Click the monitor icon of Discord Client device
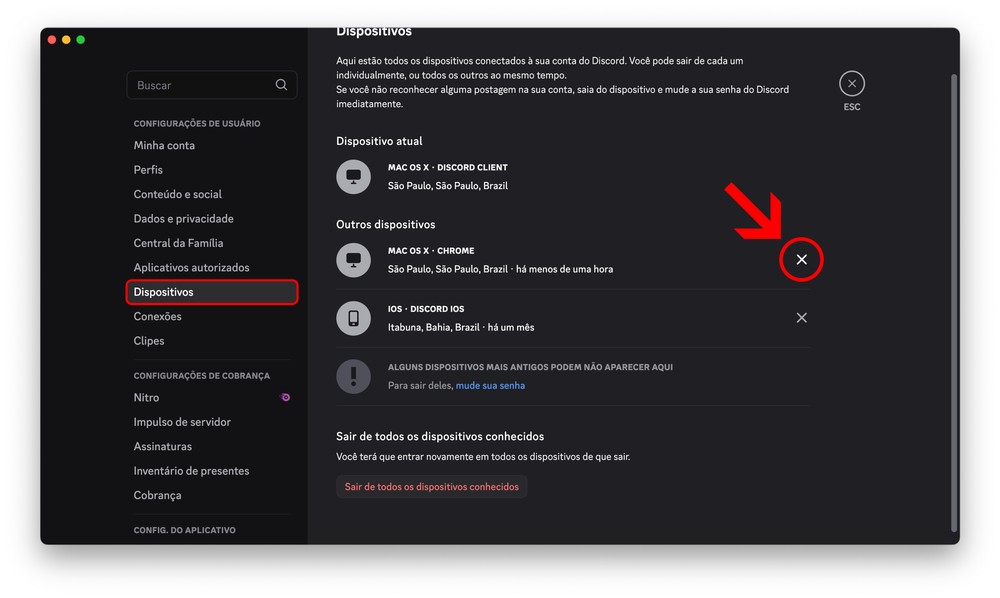1000x598 pixels. click(353, 176)
